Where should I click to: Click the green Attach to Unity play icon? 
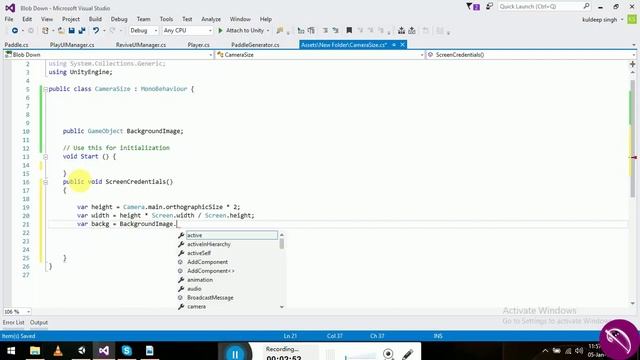pyautogui.click(x=220, y=31)
